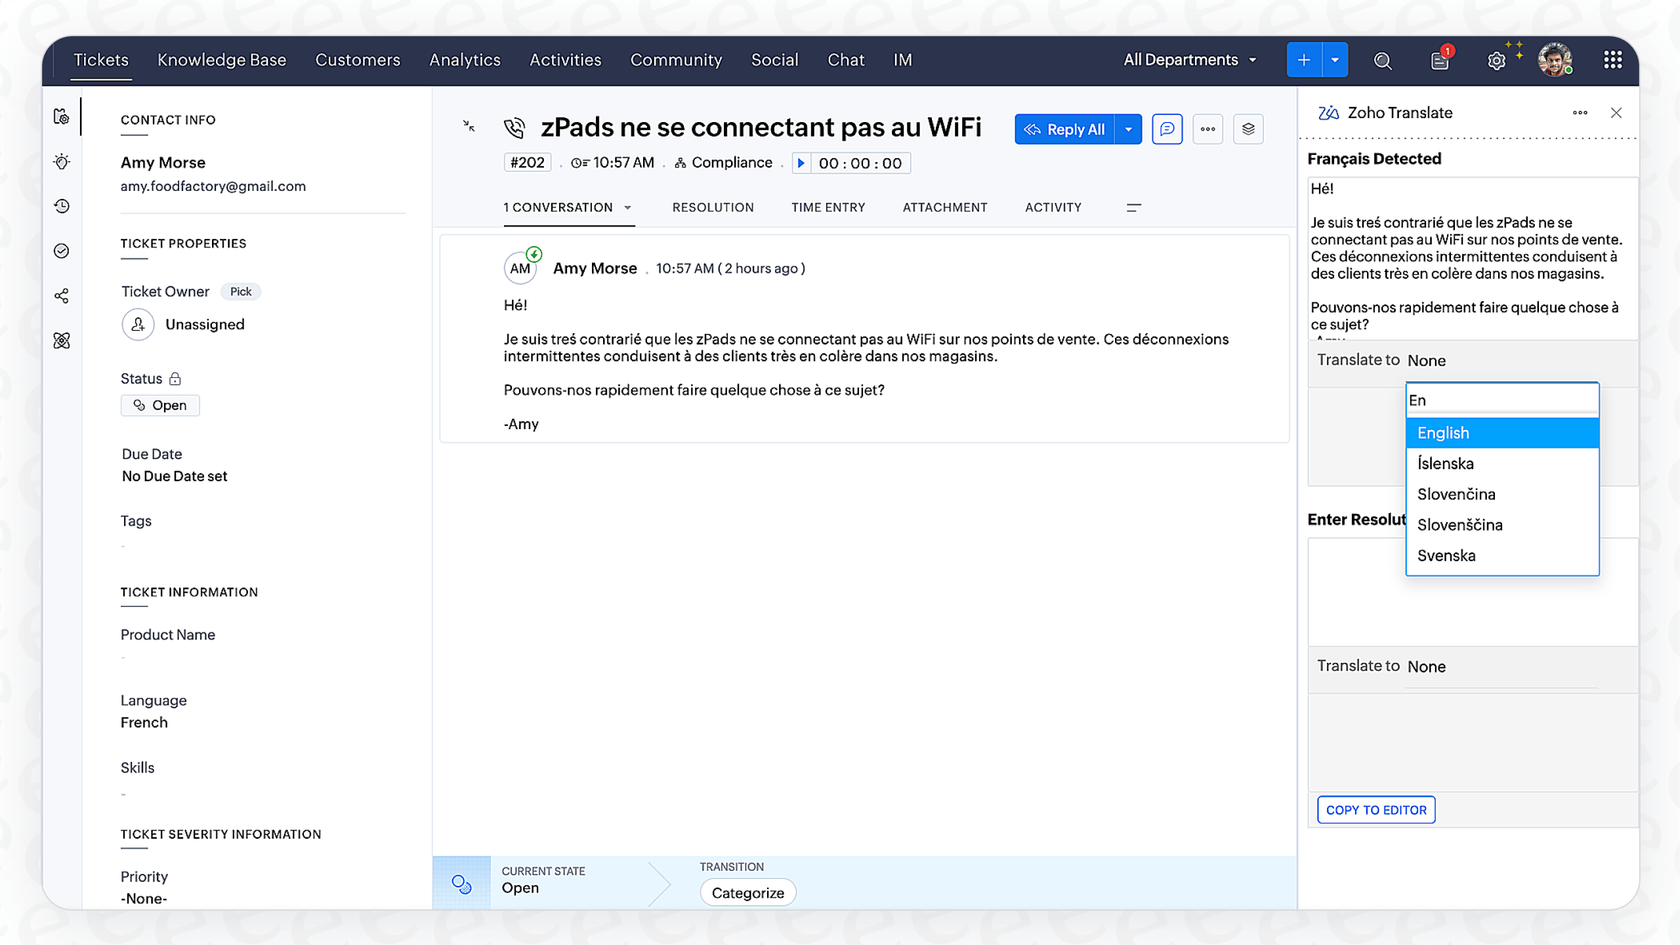Click the layers icon beside the ellipsis
The width and height of the screenshot is (1680, 945).
[x=1247, y=129]
